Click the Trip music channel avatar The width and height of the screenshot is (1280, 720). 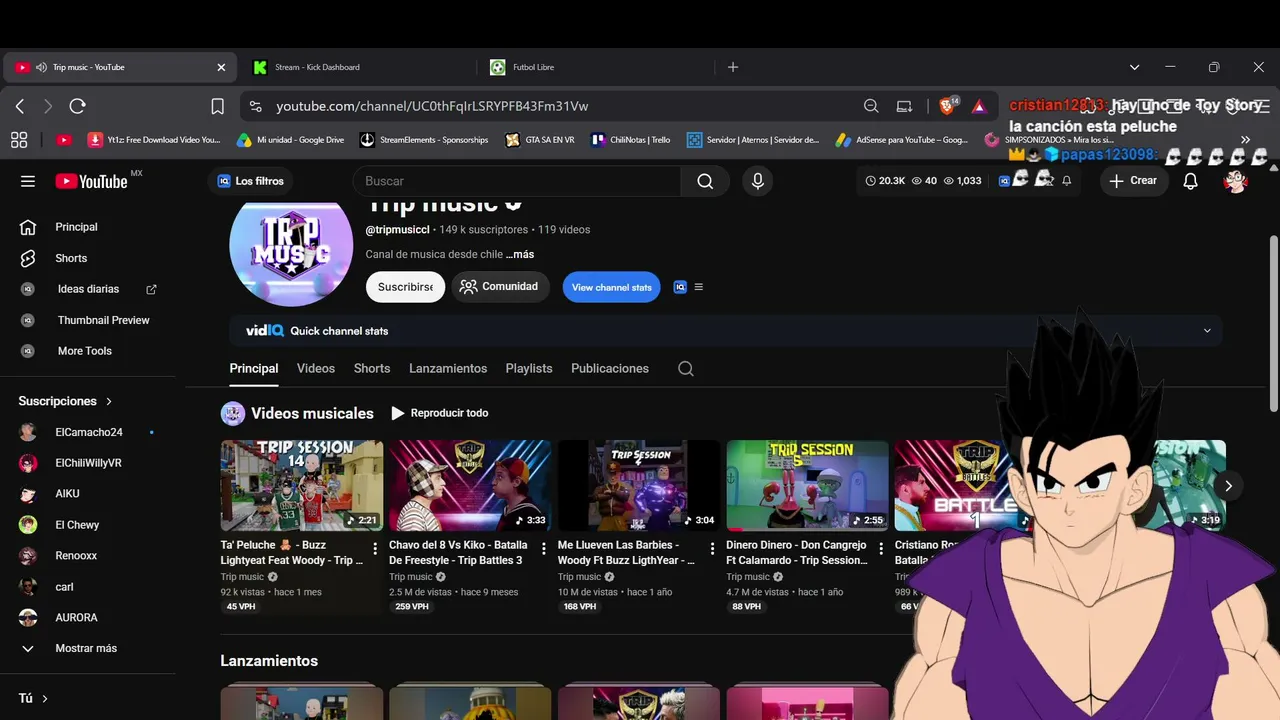(291, 246)
